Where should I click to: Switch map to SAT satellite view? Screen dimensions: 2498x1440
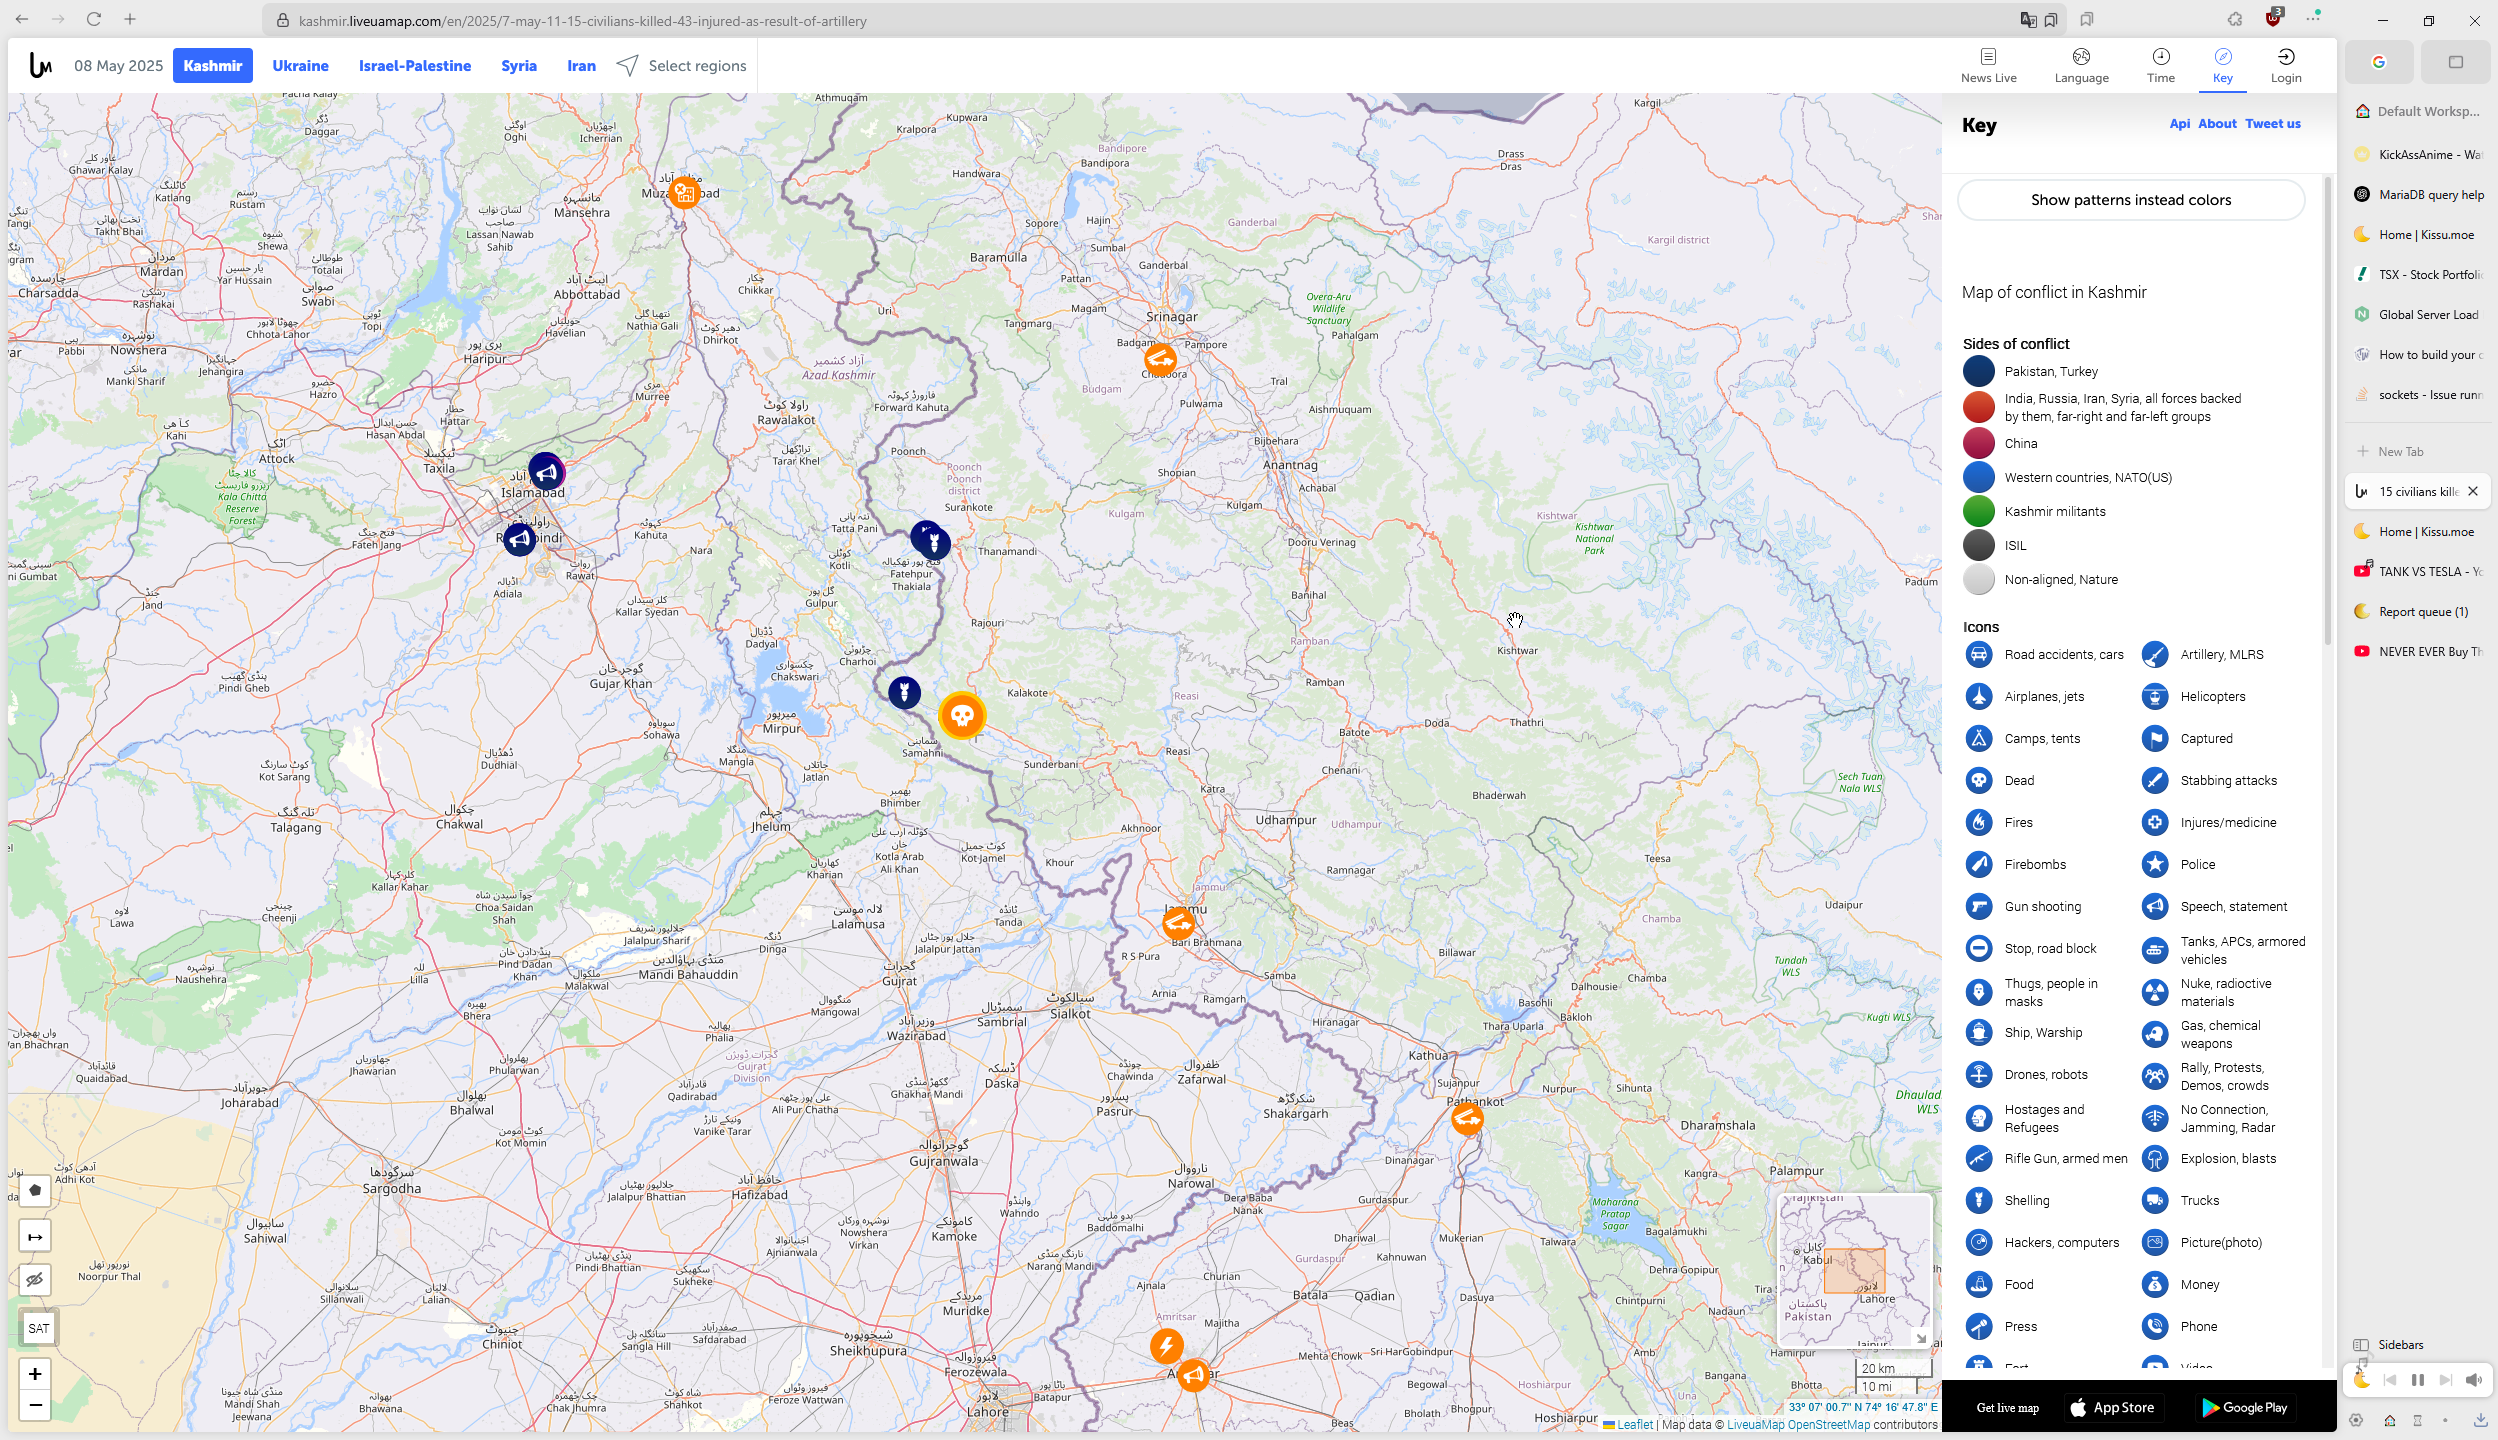point(39,1328)
